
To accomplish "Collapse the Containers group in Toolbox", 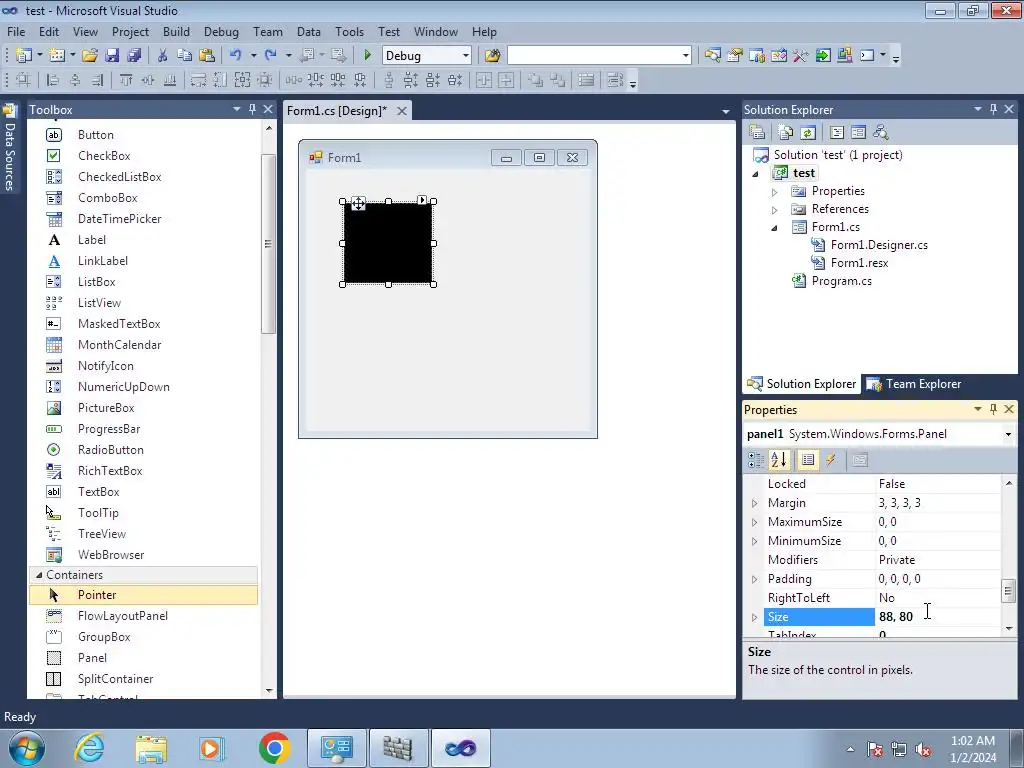I will point(39,575).
